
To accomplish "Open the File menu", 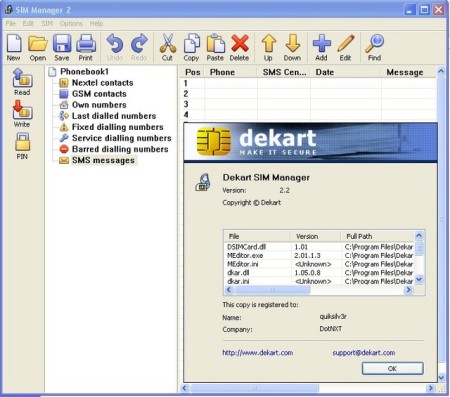I will tap(11, 23).
